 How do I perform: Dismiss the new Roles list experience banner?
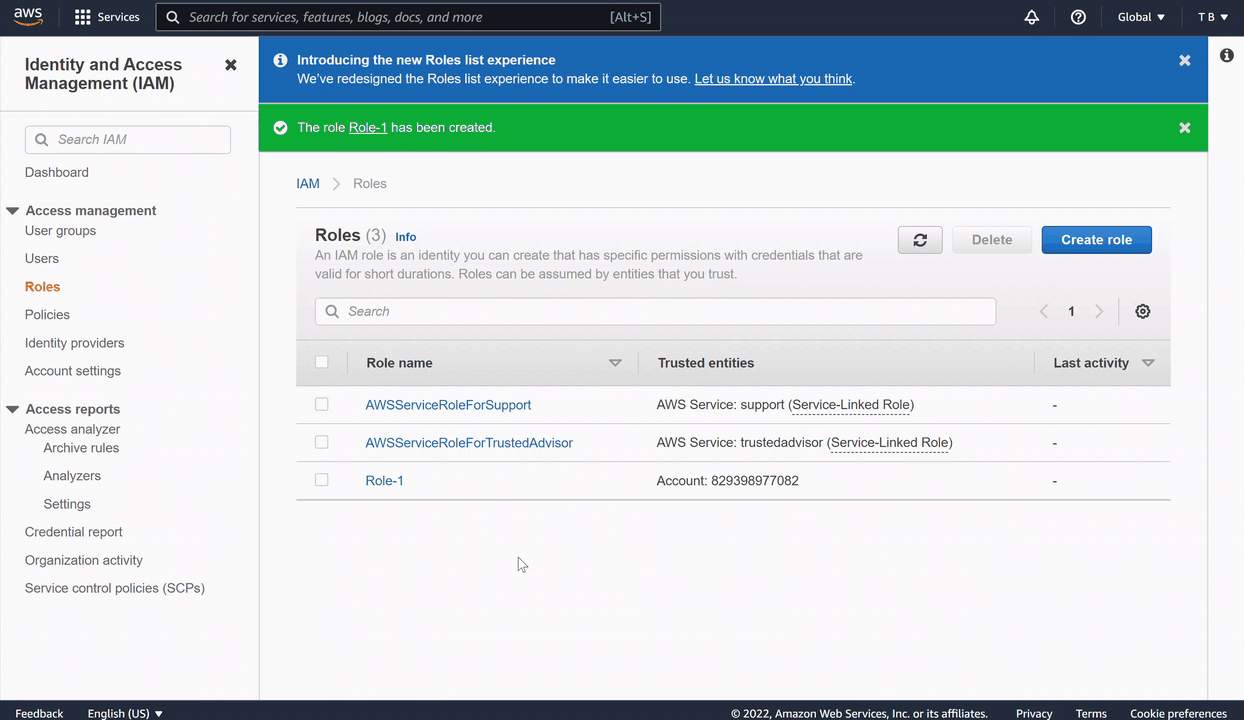click(1185, 61)
